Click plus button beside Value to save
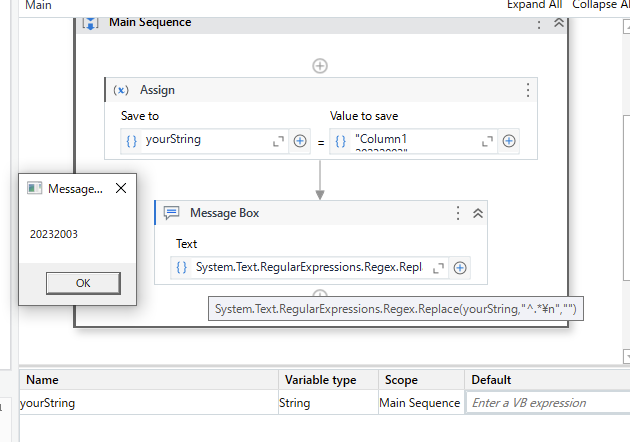 509,141
